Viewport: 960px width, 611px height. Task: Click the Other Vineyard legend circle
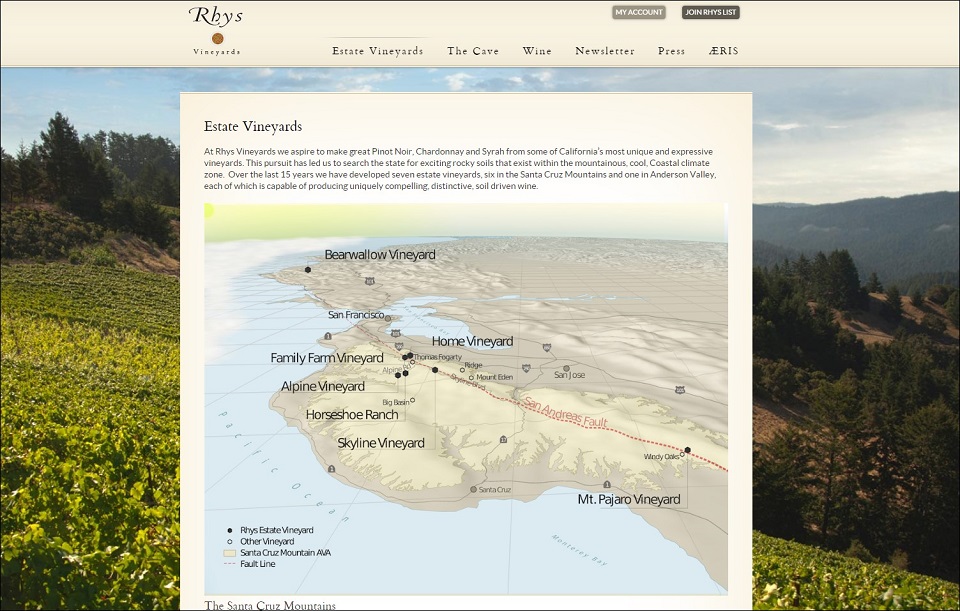point(230,541)
